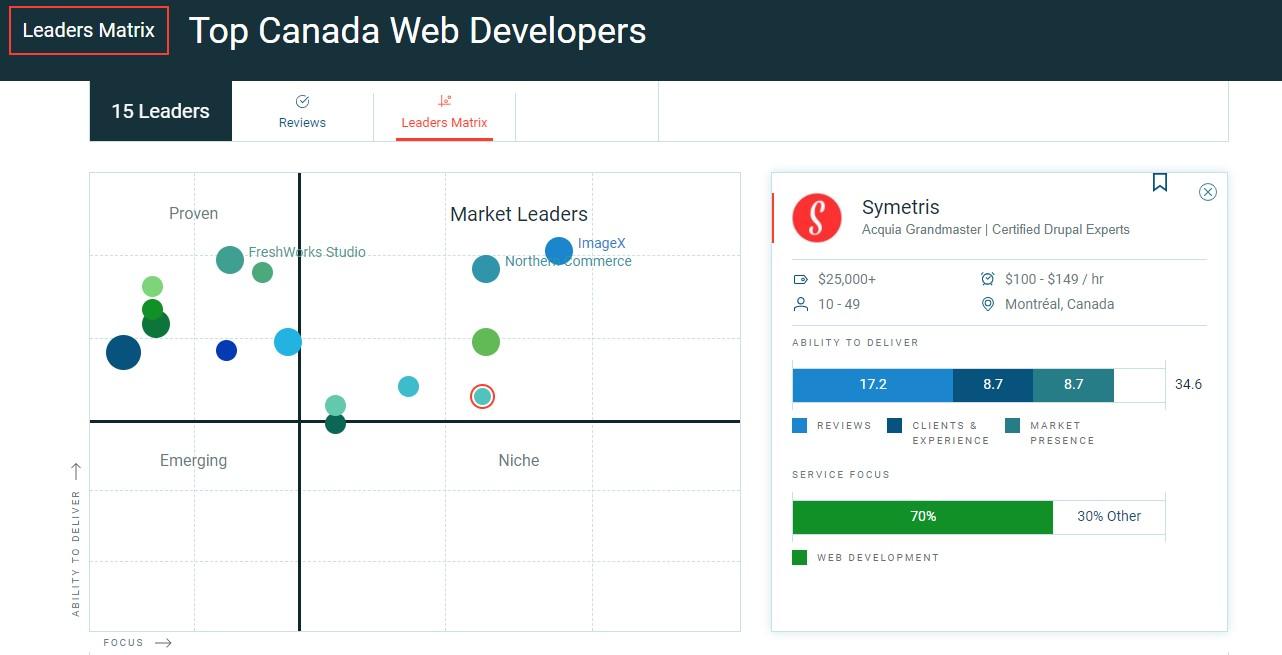The height and width of the screenshot is (655, 1282).
Task: Click the Market Leaders quadrant label
Action: pyautogui.click(x=519, y=214)
